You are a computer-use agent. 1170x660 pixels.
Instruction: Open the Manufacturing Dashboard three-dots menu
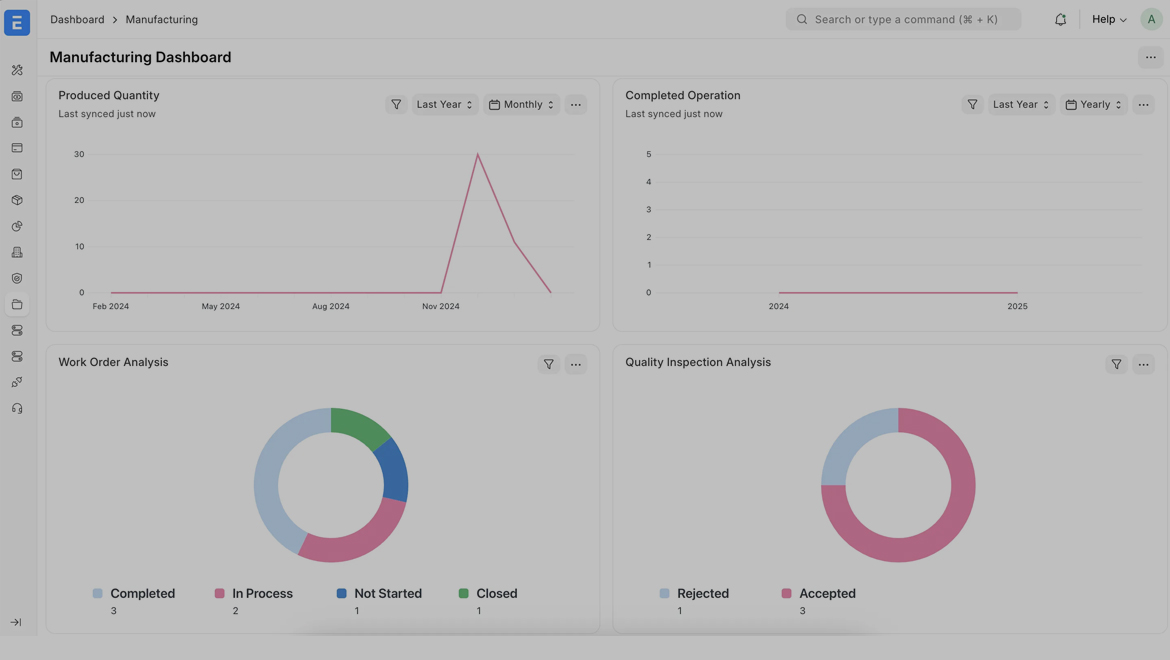point(1150,57)
